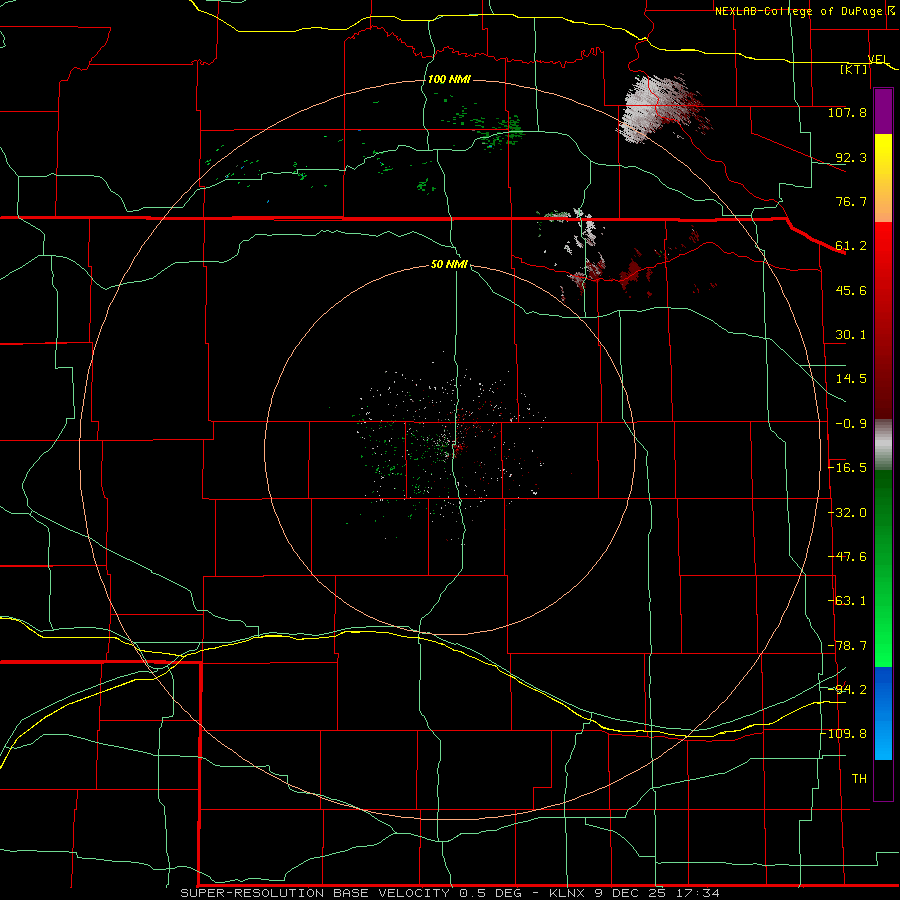The width and height of the screenshot is (900, 900).
Task: Select the -16.5 scale value
Action: tap(847, 468)
